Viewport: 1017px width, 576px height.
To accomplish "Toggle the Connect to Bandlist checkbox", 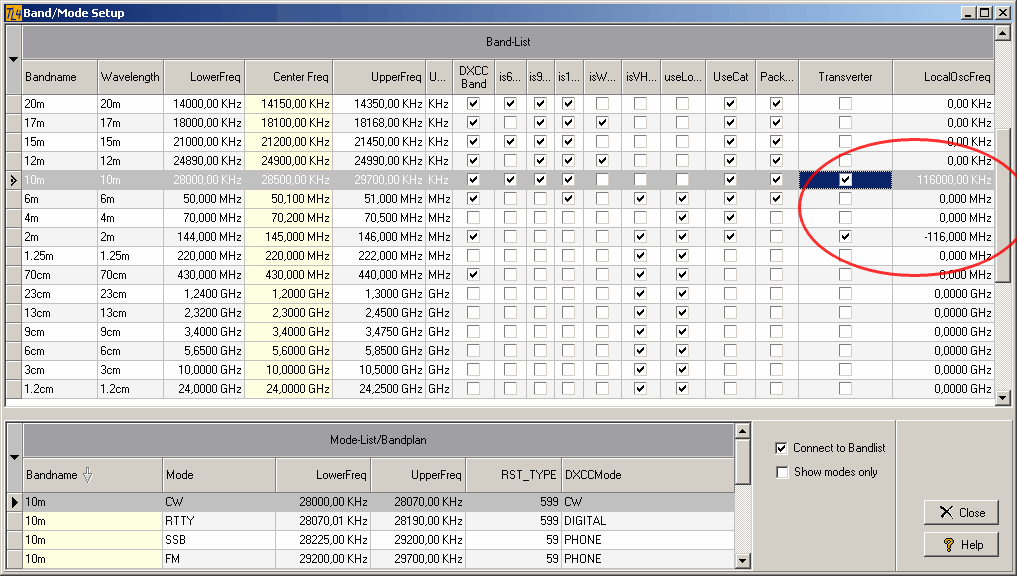I will [782, 448].
